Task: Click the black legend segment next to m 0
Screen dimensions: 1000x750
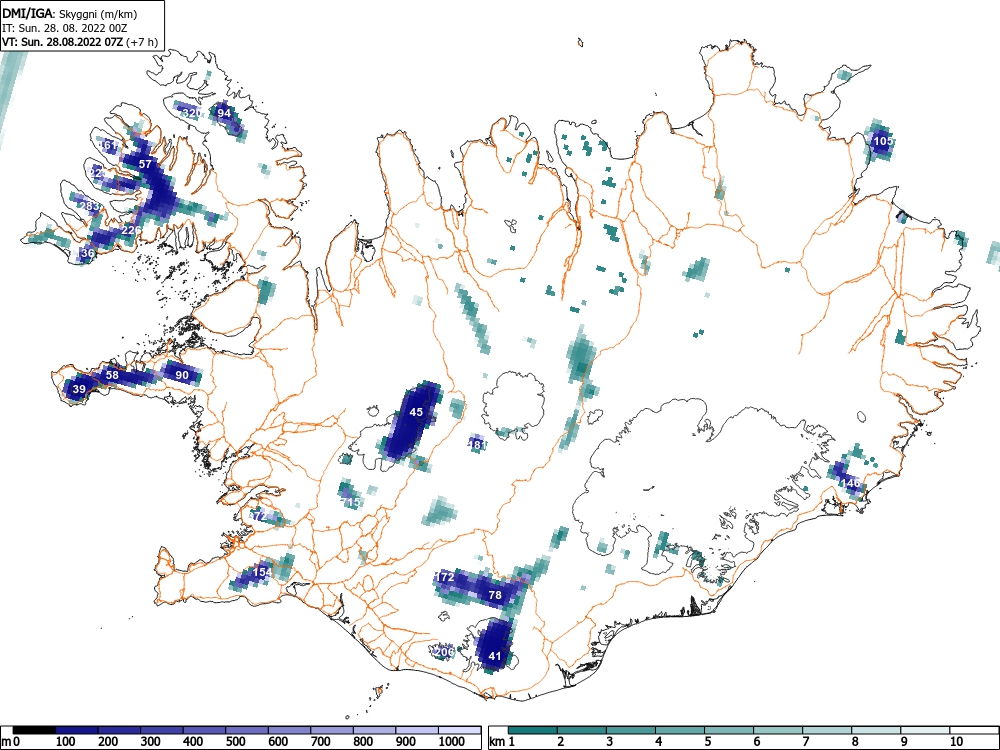Action: pos(34,730)
